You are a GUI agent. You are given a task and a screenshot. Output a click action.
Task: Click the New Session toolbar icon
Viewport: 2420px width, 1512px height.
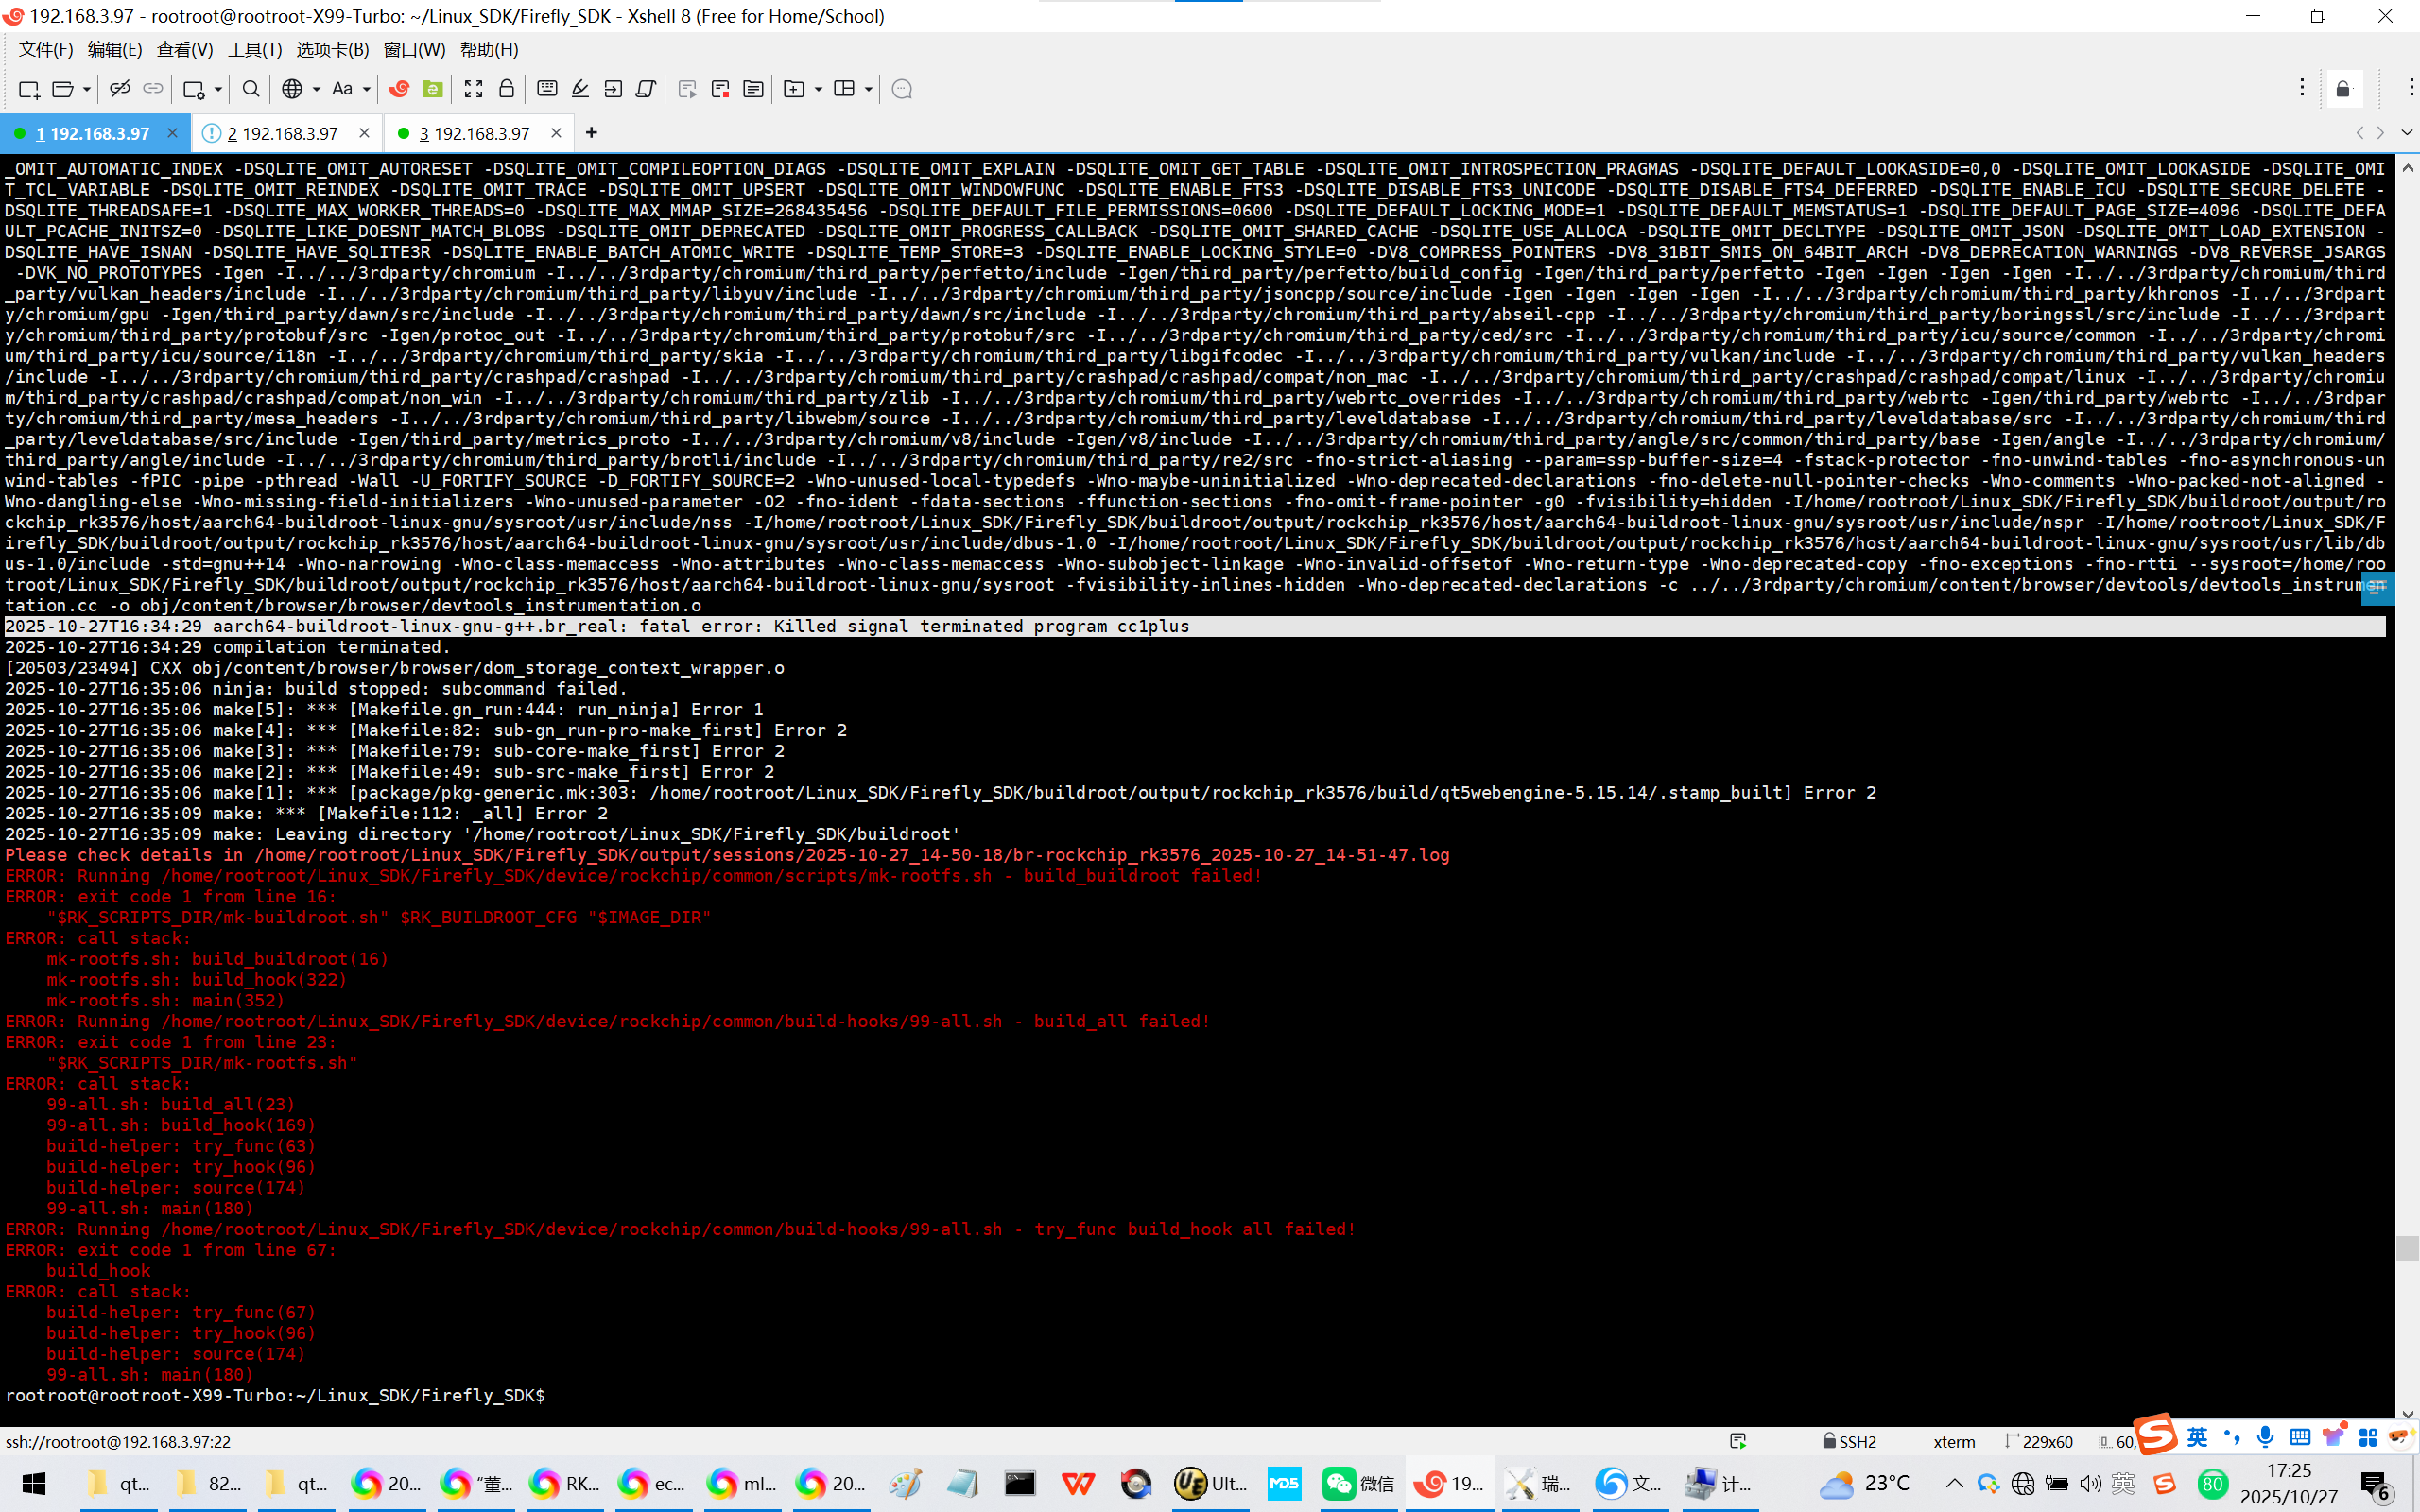tap(29, 89)
